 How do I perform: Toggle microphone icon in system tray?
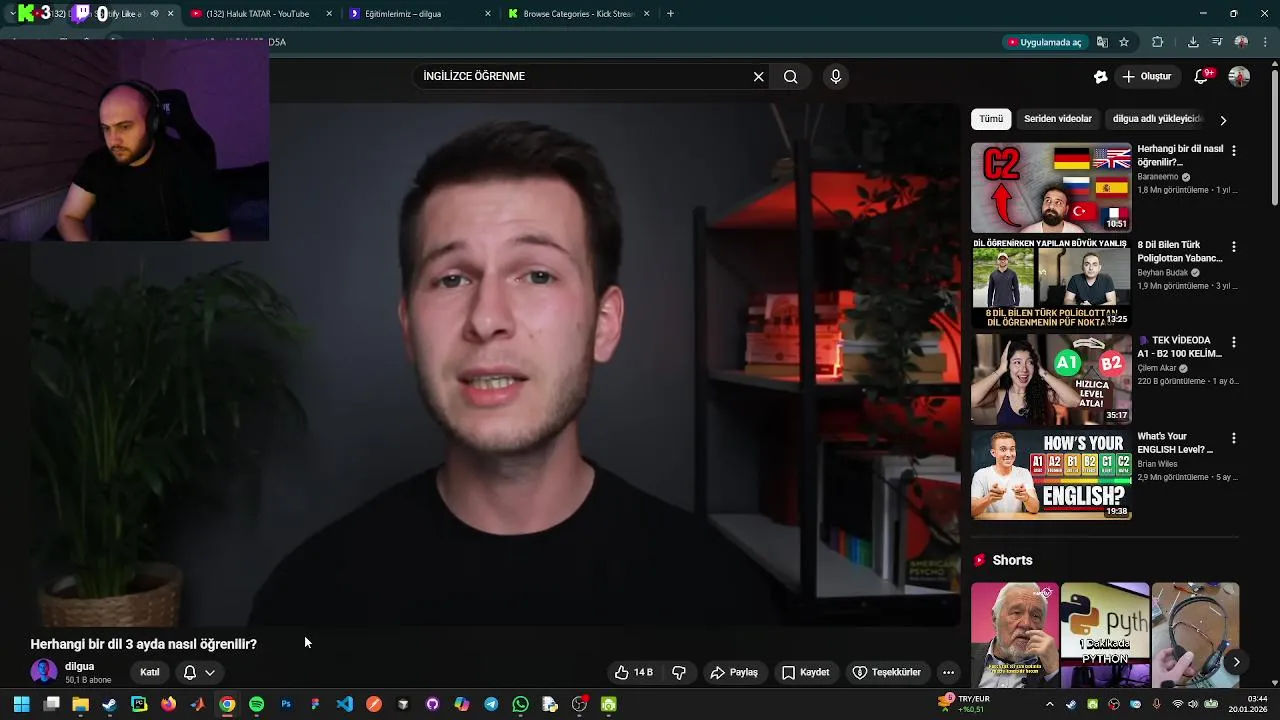[1157, 705]
